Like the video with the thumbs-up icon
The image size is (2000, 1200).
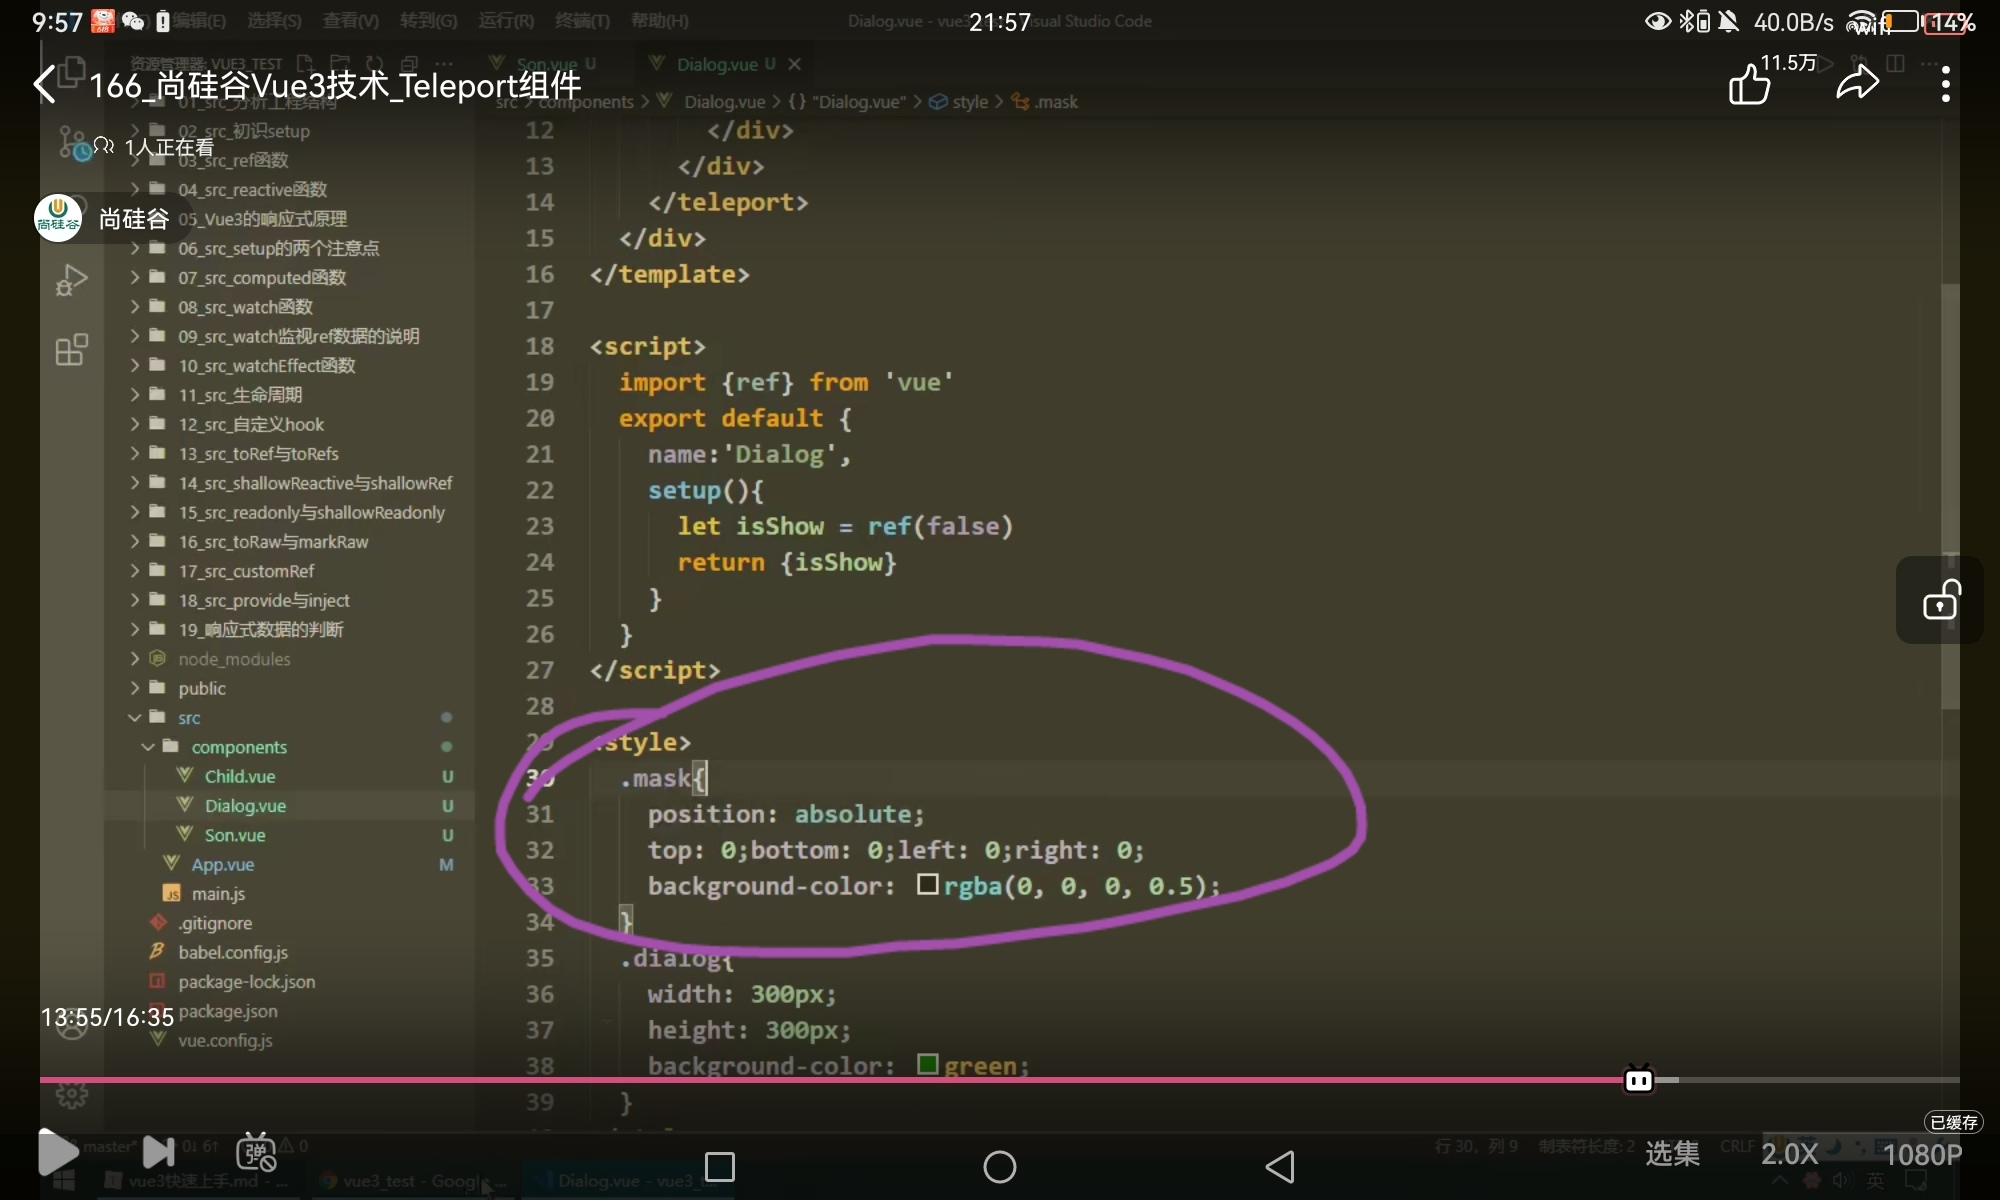tap(1750, 84)
